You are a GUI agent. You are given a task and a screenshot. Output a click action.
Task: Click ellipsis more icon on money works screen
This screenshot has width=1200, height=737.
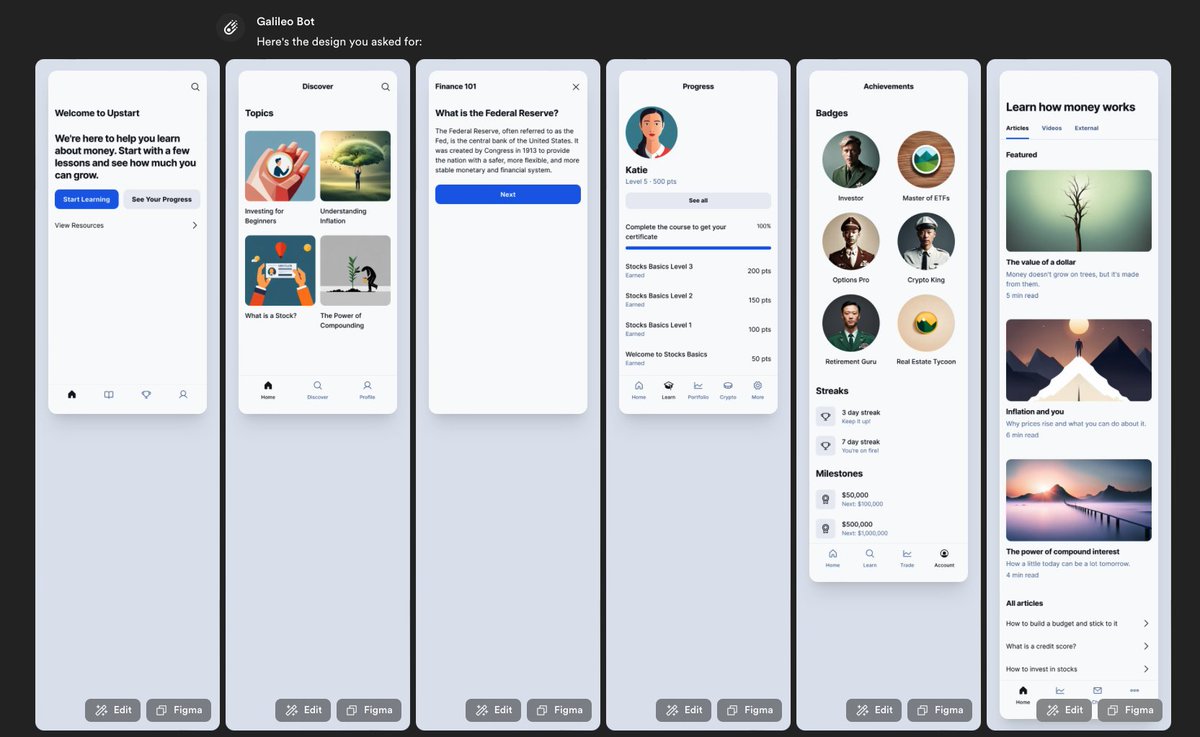(x=1134, y=690)
